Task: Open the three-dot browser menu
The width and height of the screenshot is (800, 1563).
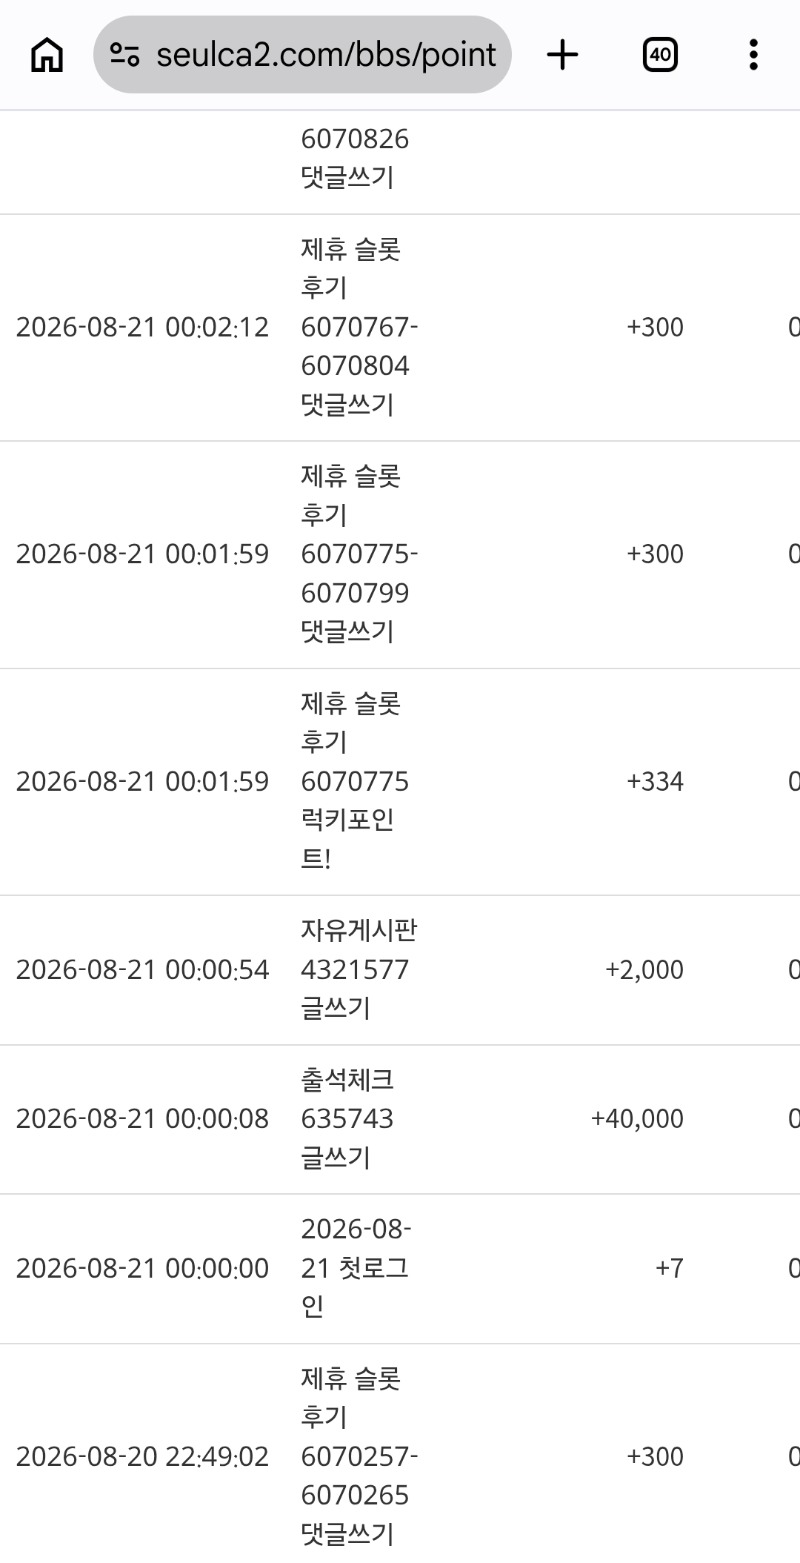Action: [753, 55]
